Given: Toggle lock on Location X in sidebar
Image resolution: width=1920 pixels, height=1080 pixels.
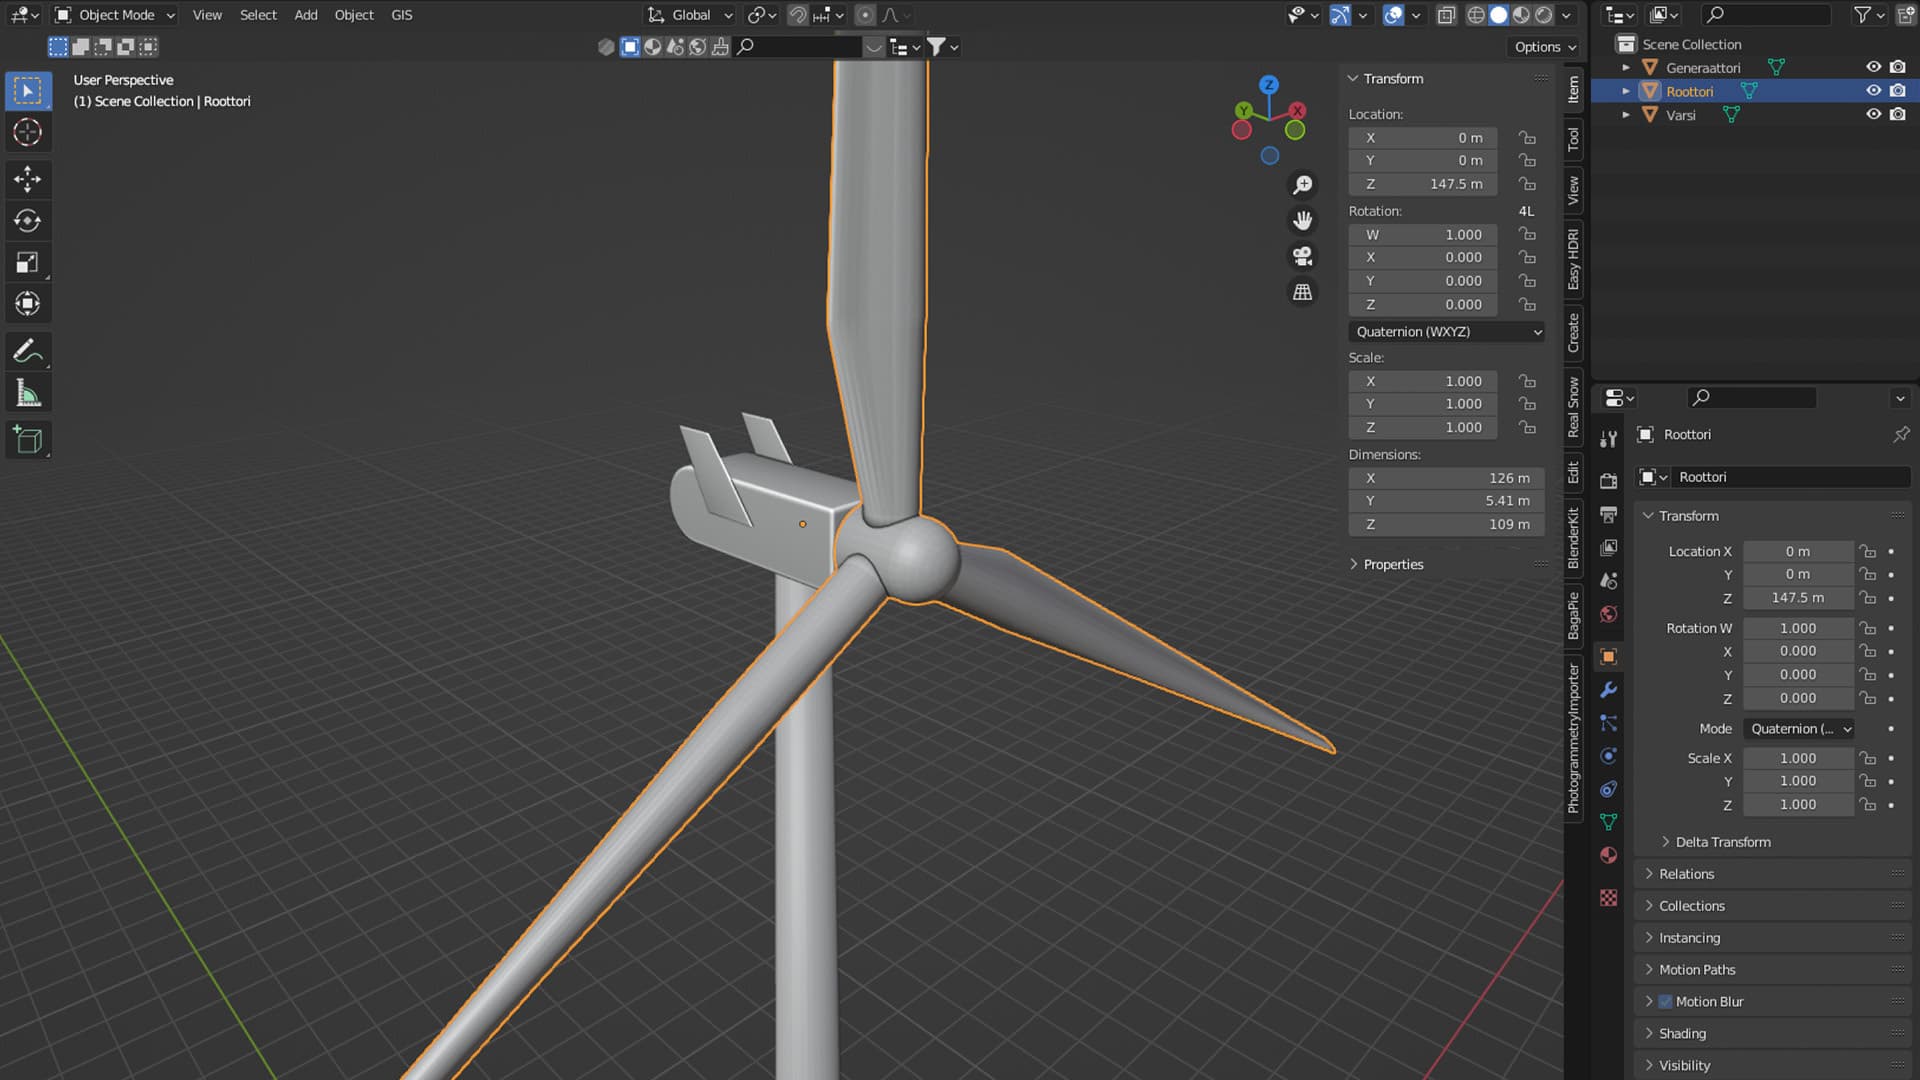Looking at the screenshot, I should click(1527, 138).
